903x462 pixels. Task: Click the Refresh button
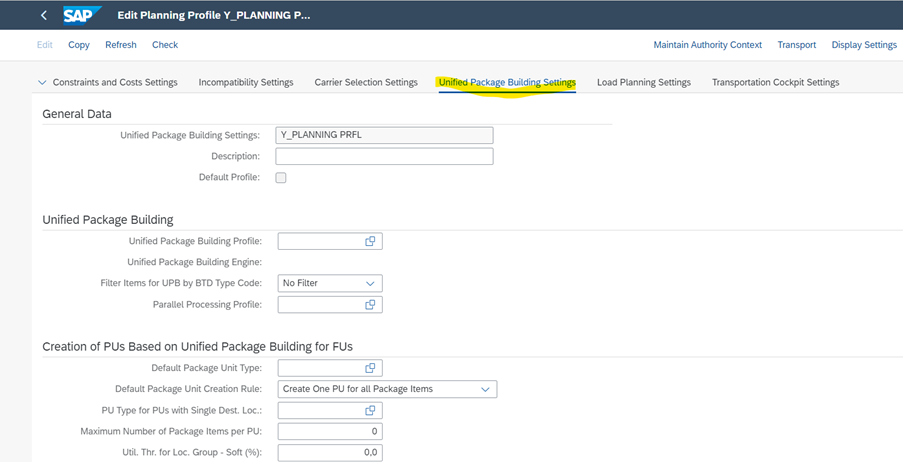[121, 45]
